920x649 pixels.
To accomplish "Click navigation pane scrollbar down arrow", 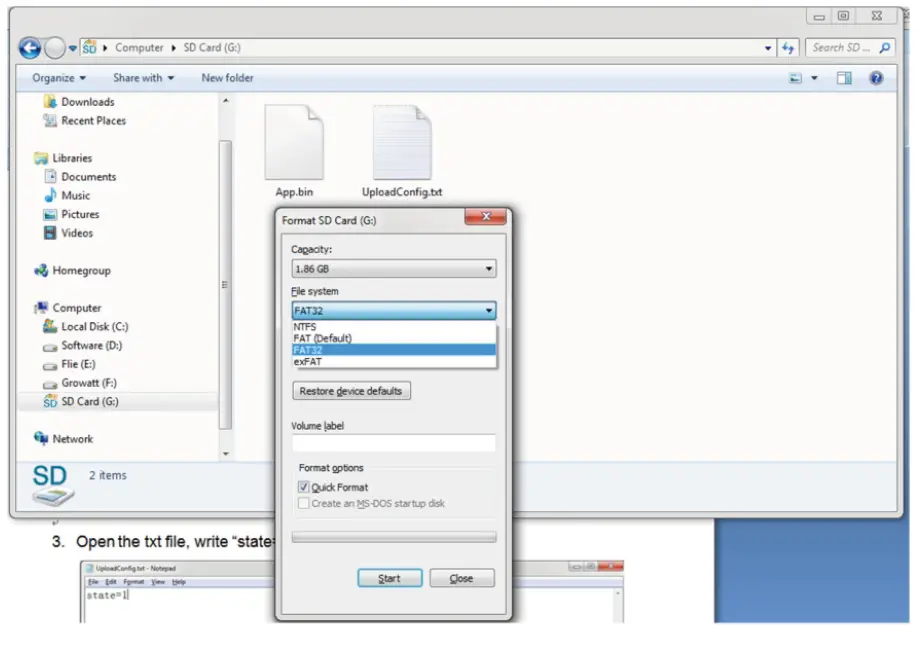I will point(225,454).
